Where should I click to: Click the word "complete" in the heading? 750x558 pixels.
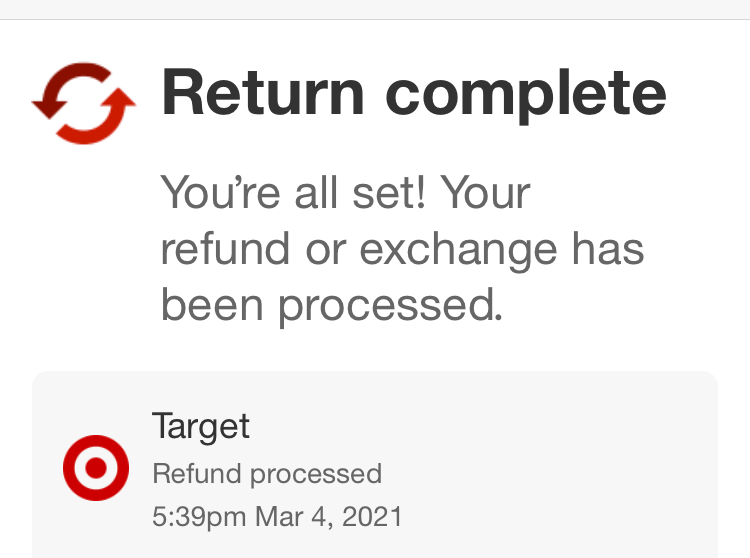pyautogui.click(x=526, y=93)
